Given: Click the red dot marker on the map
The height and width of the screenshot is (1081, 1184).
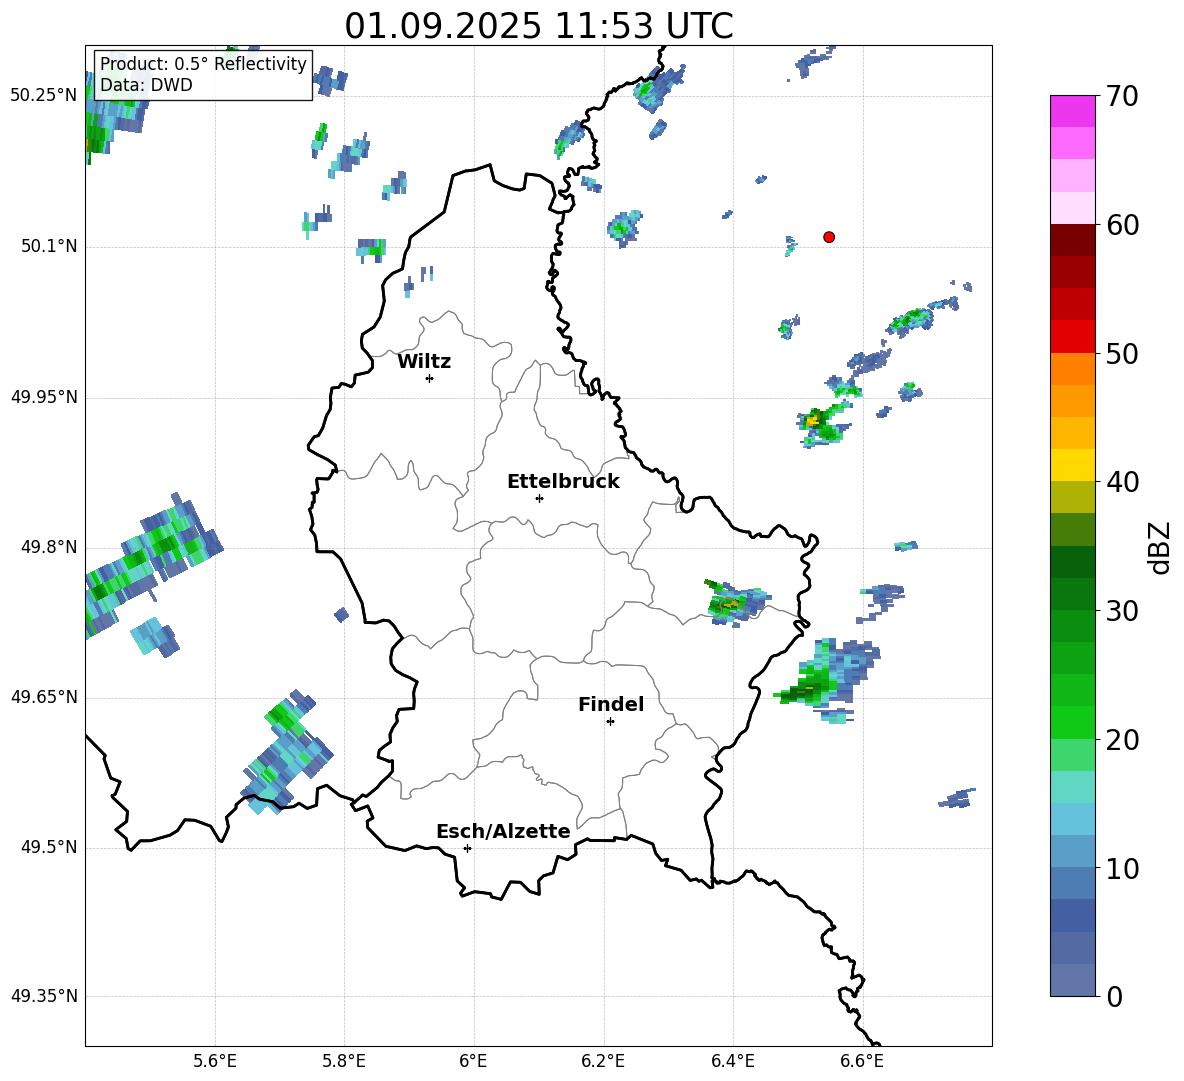Looking at the screenshot, I should [x=829, y=237].
